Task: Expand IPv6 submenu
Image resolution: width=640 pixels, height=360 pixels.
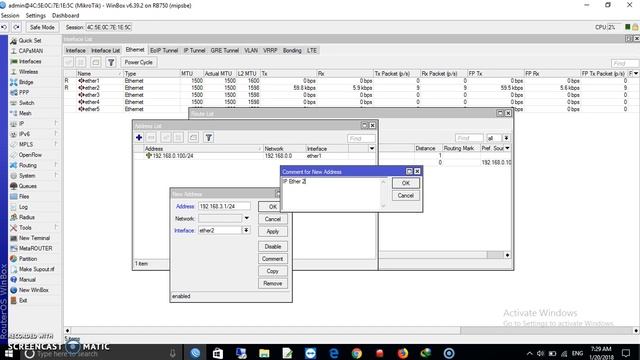Action: [56, 134]
